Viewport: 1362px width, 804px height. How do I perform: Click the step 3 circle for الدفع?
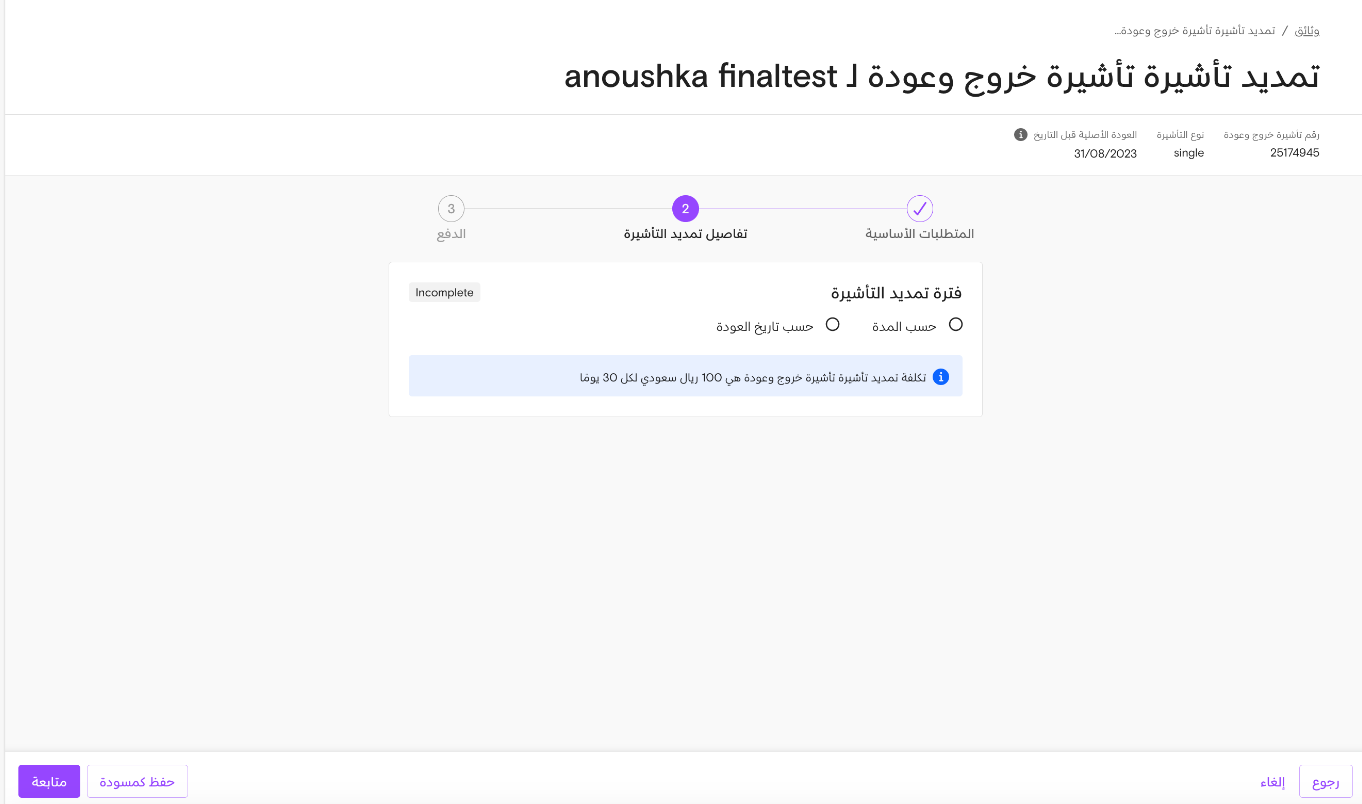coord(451,209)
